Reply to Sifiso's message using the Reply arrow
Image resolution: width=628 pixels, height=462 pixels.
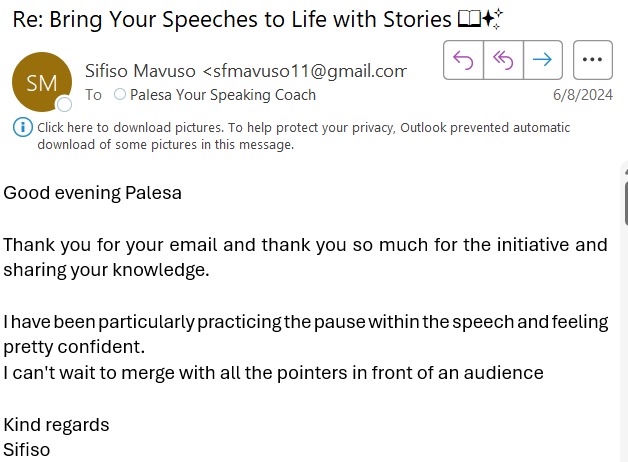pos(463,60)
